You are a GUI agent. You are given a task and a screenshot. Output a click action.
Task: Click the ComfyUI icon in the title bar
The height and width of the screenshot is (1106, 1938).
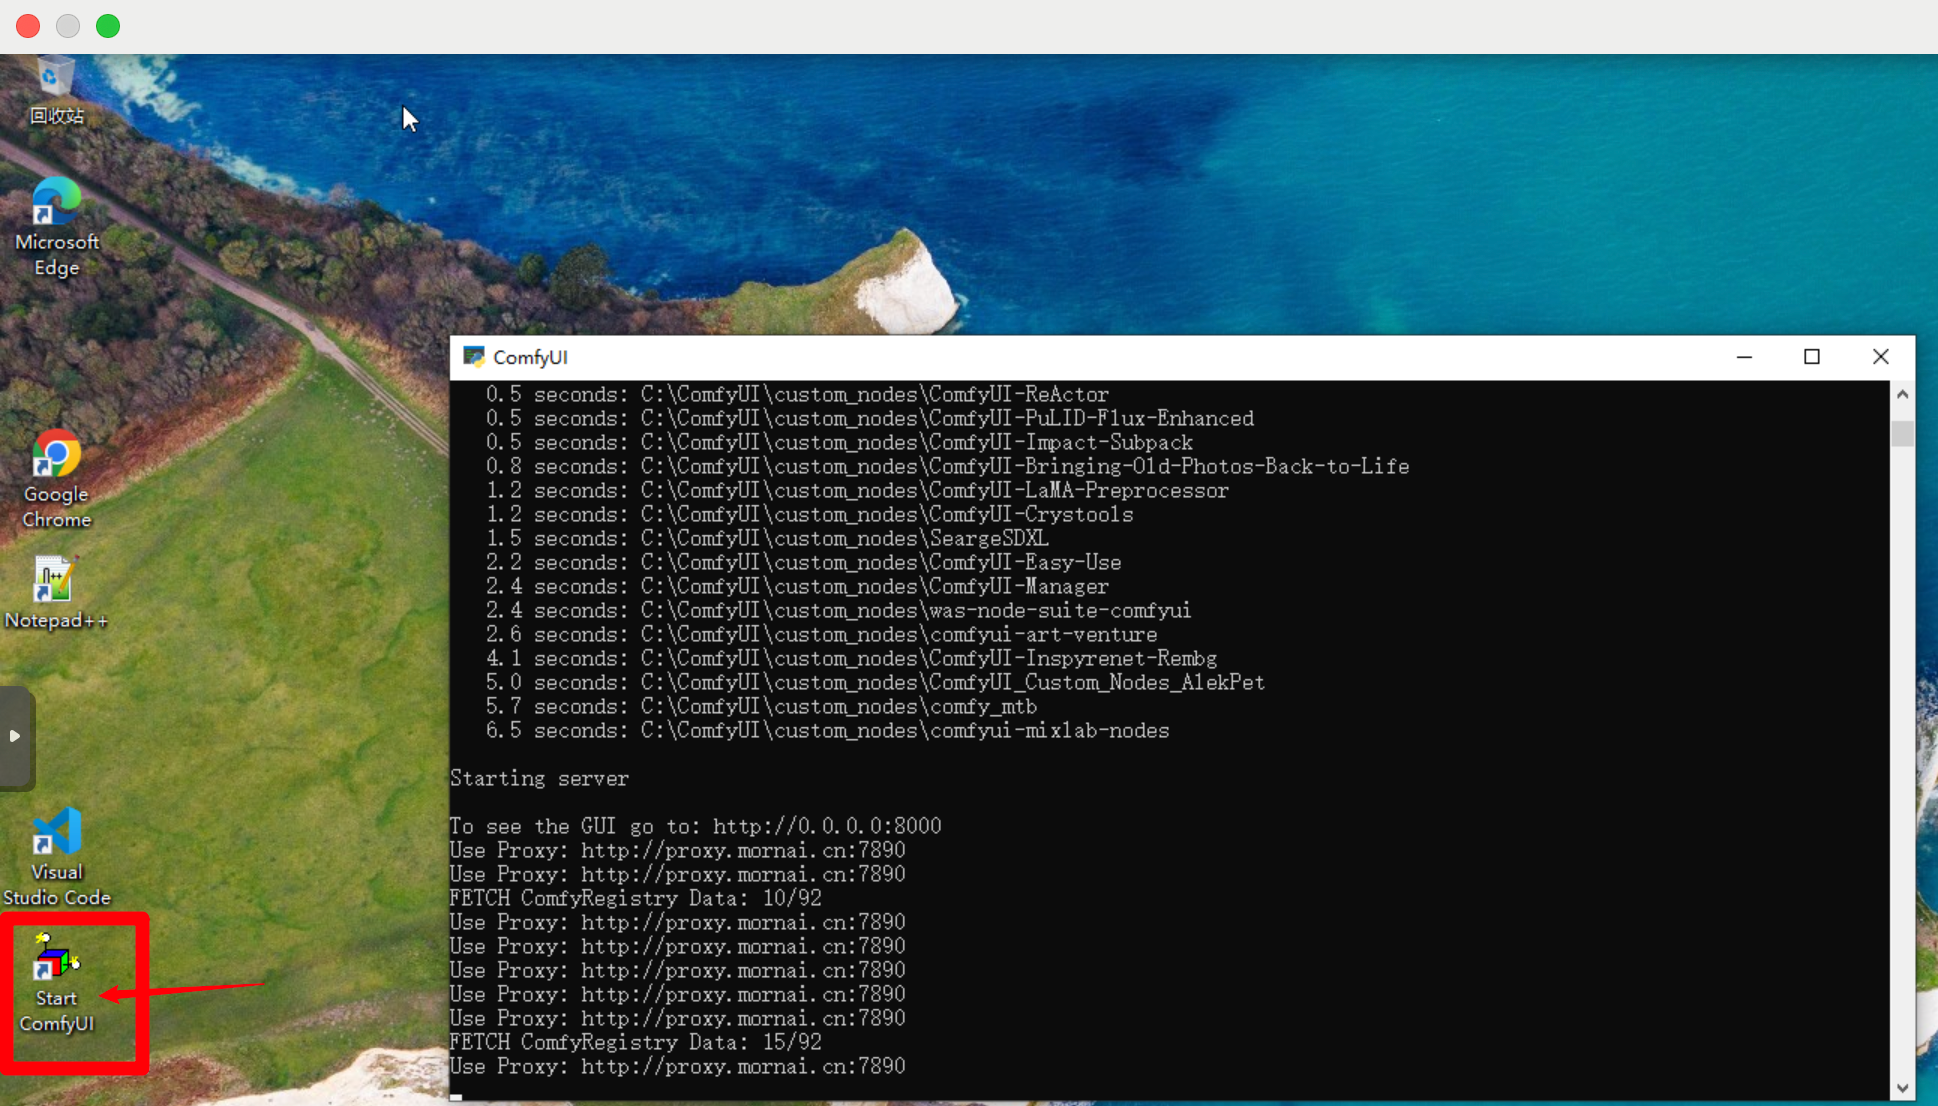[474, 357]
